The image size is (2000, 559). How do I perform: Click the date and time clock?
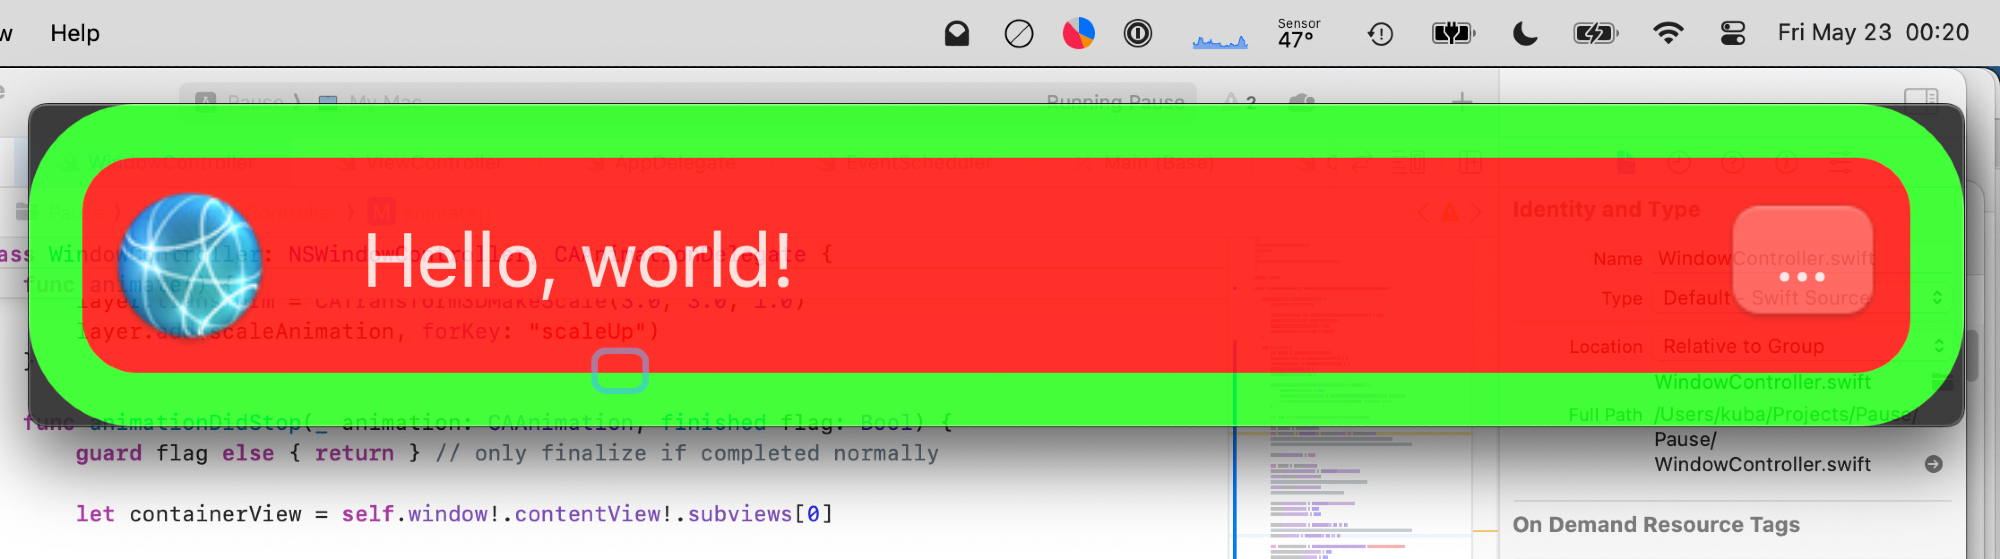[x=1872, y=33]
